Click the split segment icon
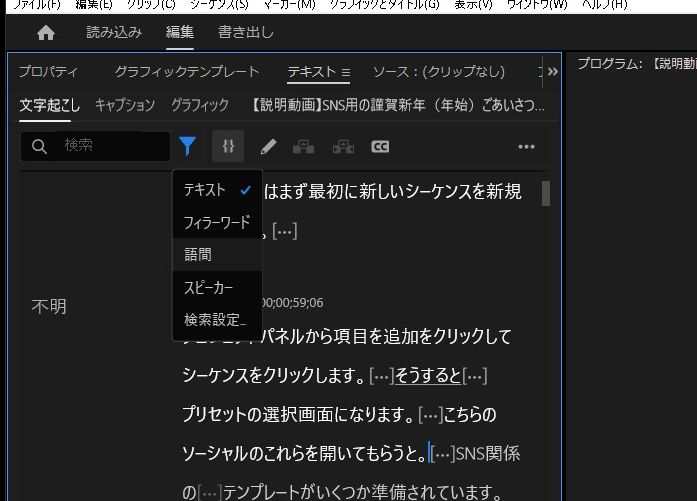The width and height of the screenshot is (697, 501). click(x=343, y=147)
